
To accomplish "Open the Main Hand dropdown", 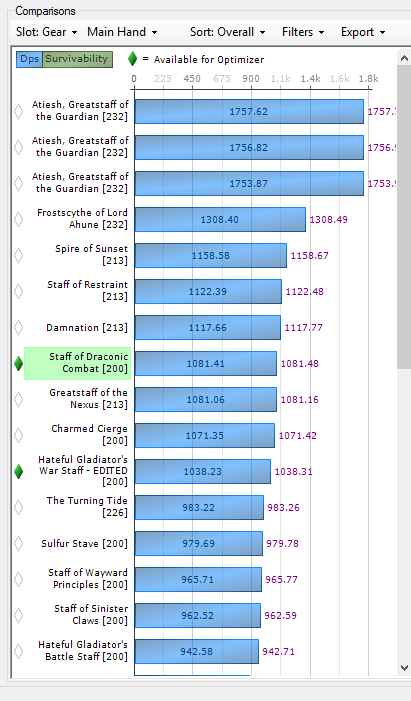I will [122, 32].
